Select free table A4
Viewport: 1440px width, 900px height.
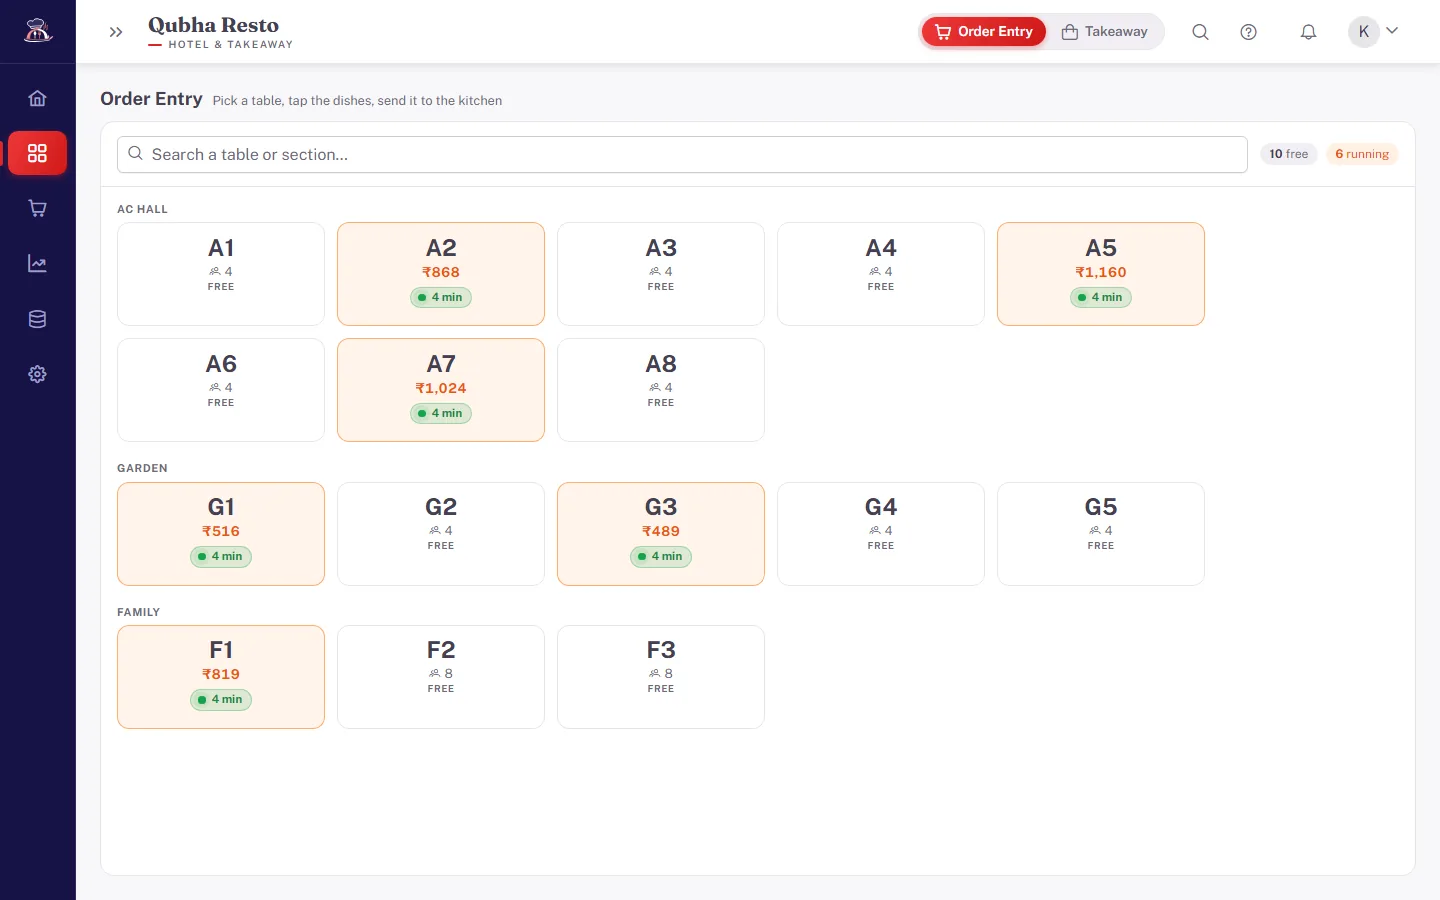881,274
